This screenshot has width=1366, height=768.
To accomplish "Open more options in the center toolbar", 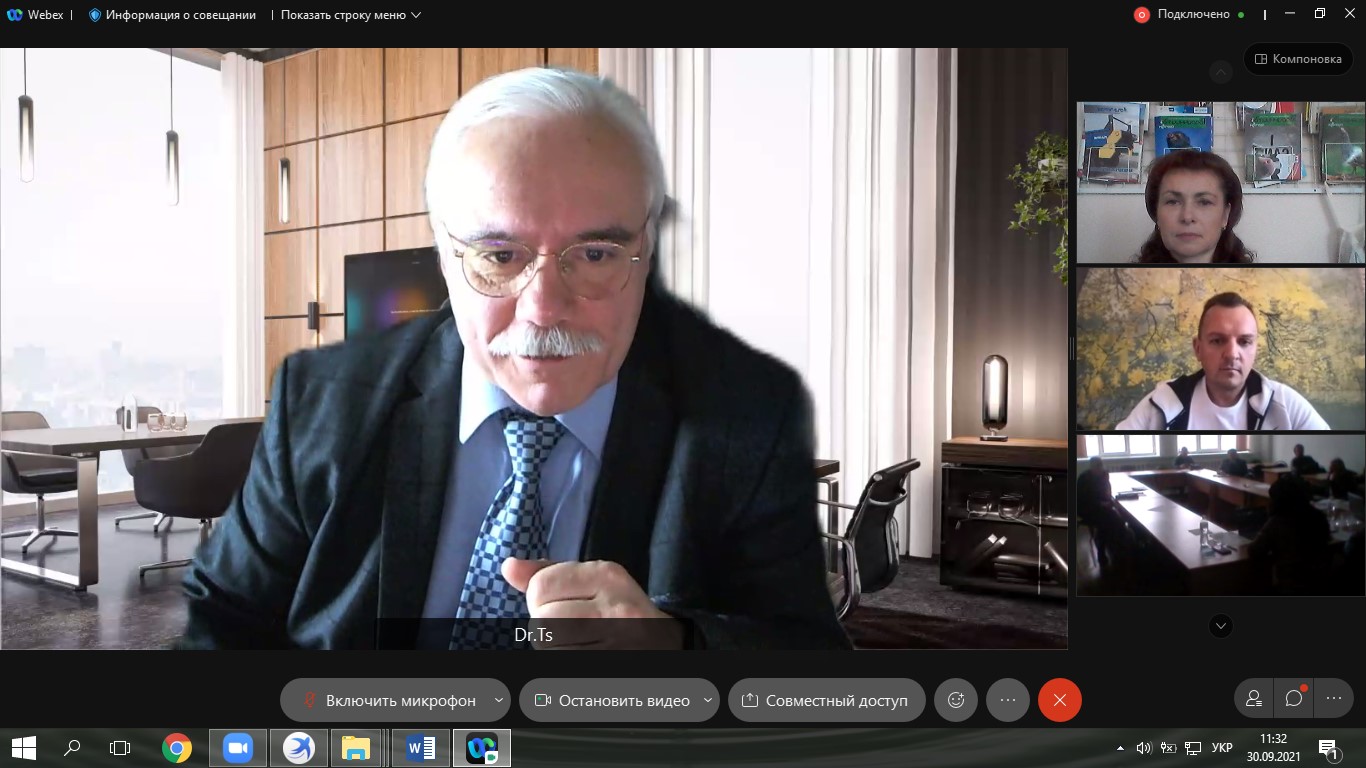I will pos(1007,700).
